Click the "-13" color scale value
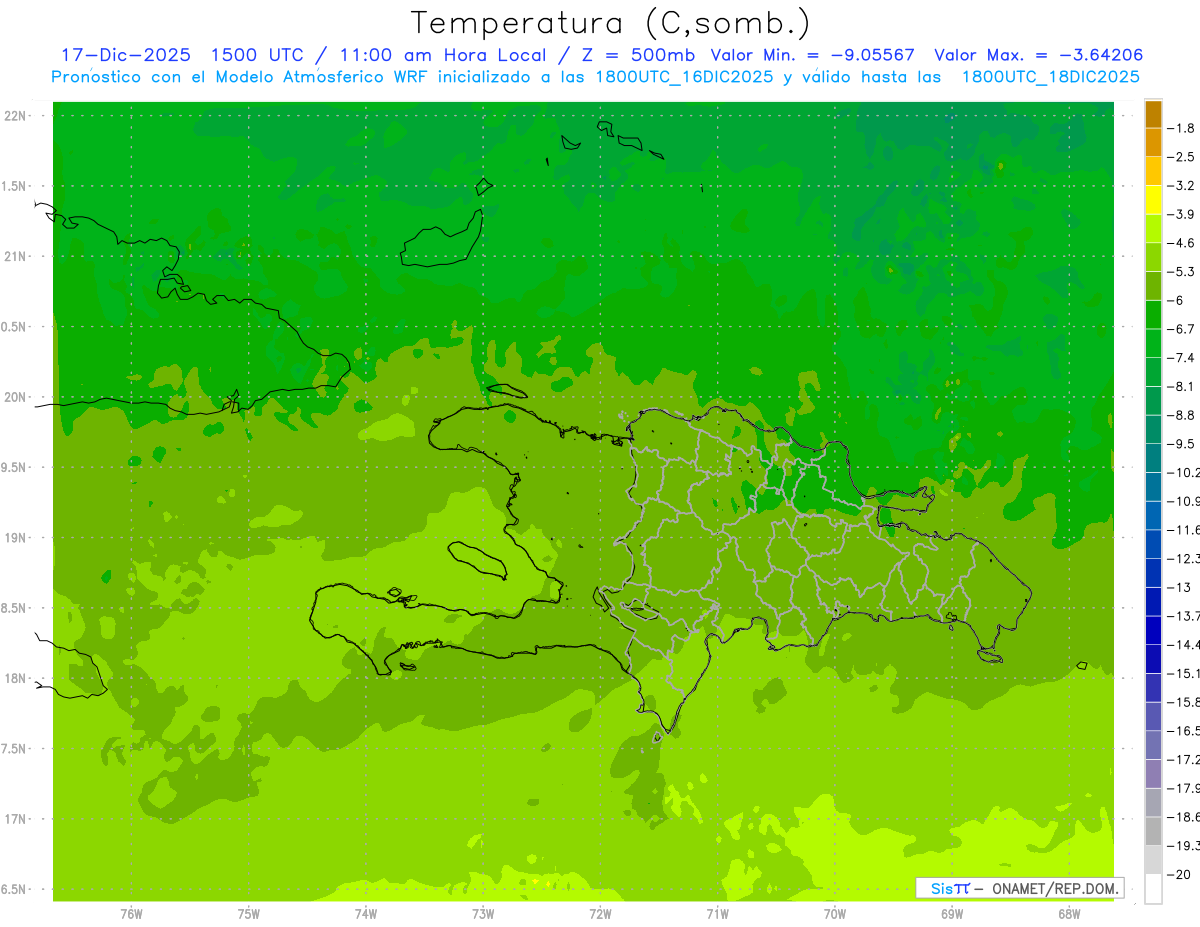 pos(1179,587)
